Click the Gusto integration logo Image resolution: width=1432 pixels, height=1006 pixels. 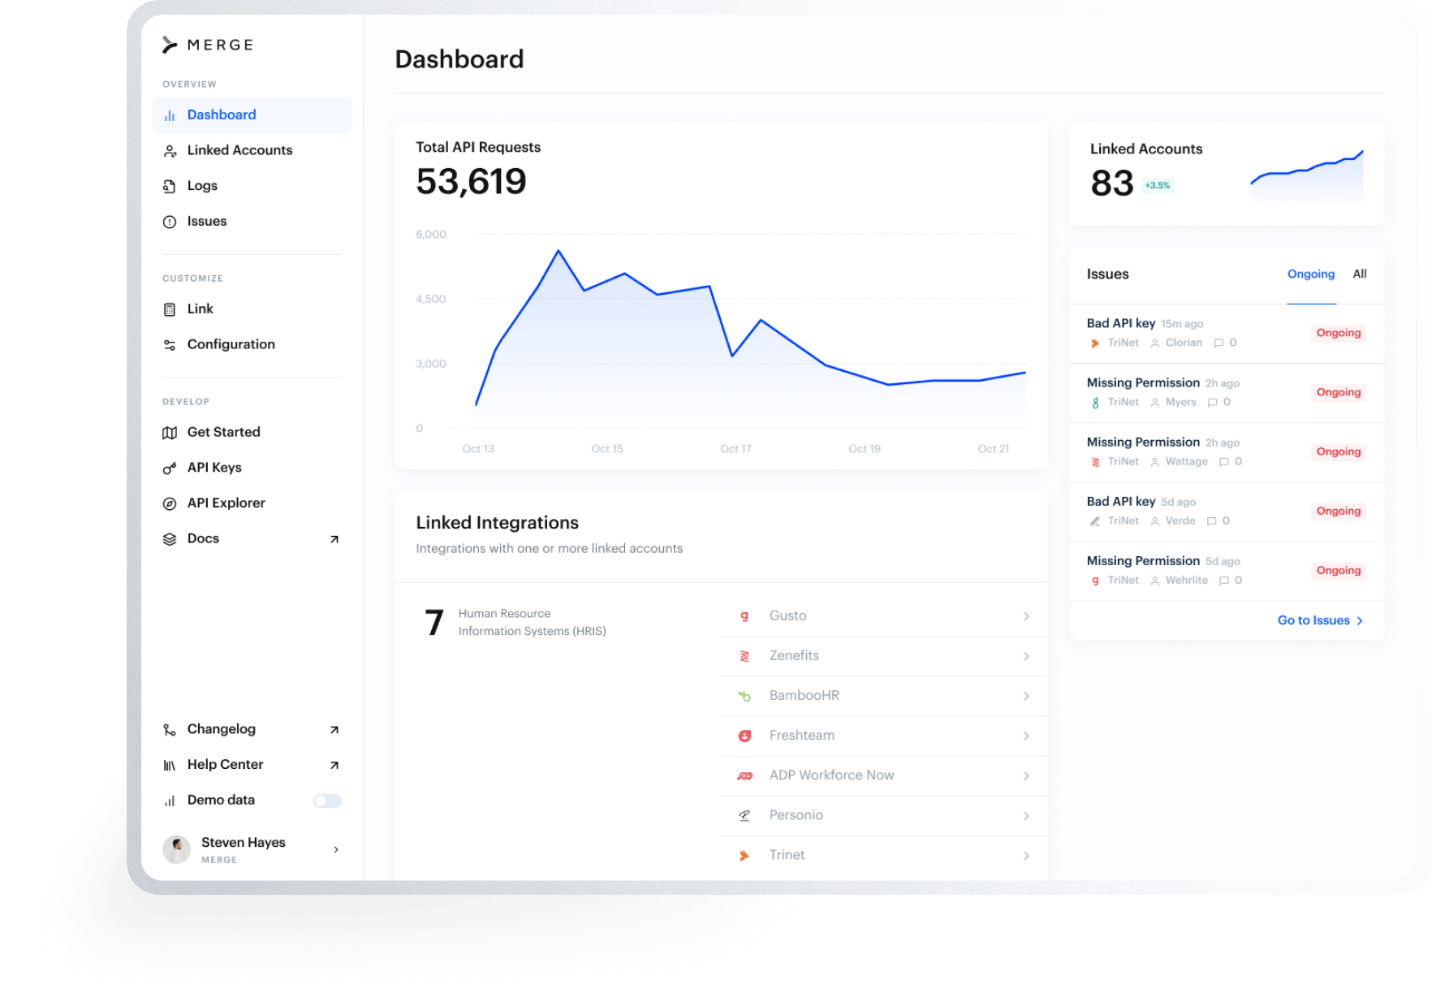[x=744, y=617]
